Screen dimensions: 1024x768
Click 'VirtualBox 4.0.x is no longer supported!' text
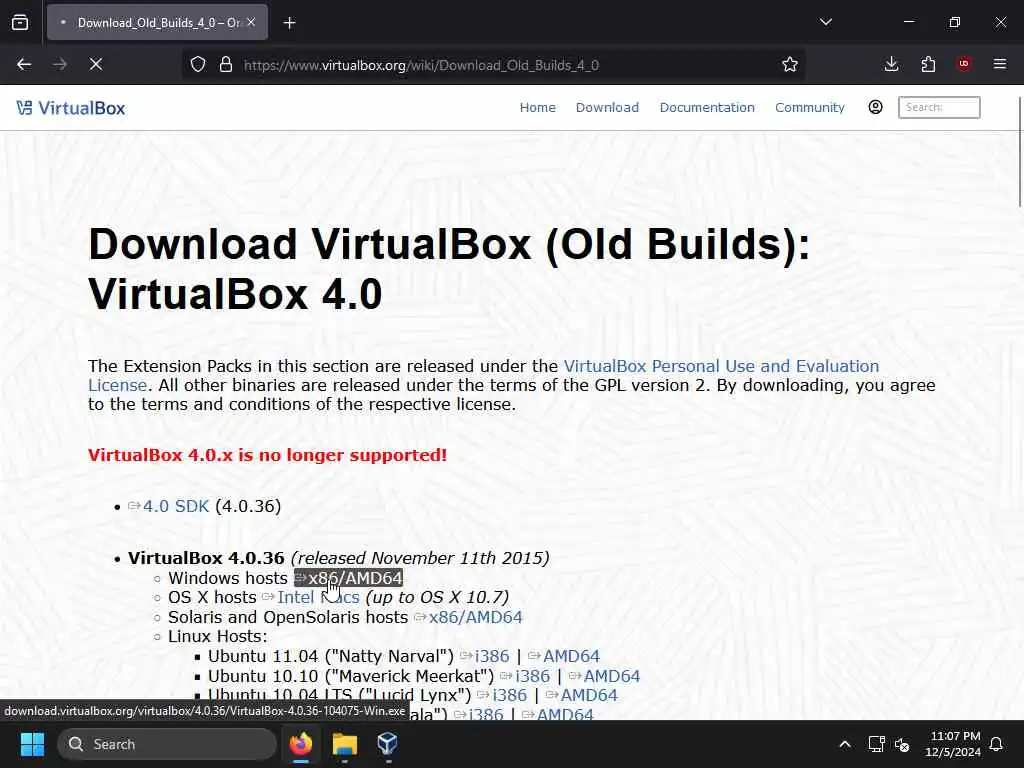(268, 455)
